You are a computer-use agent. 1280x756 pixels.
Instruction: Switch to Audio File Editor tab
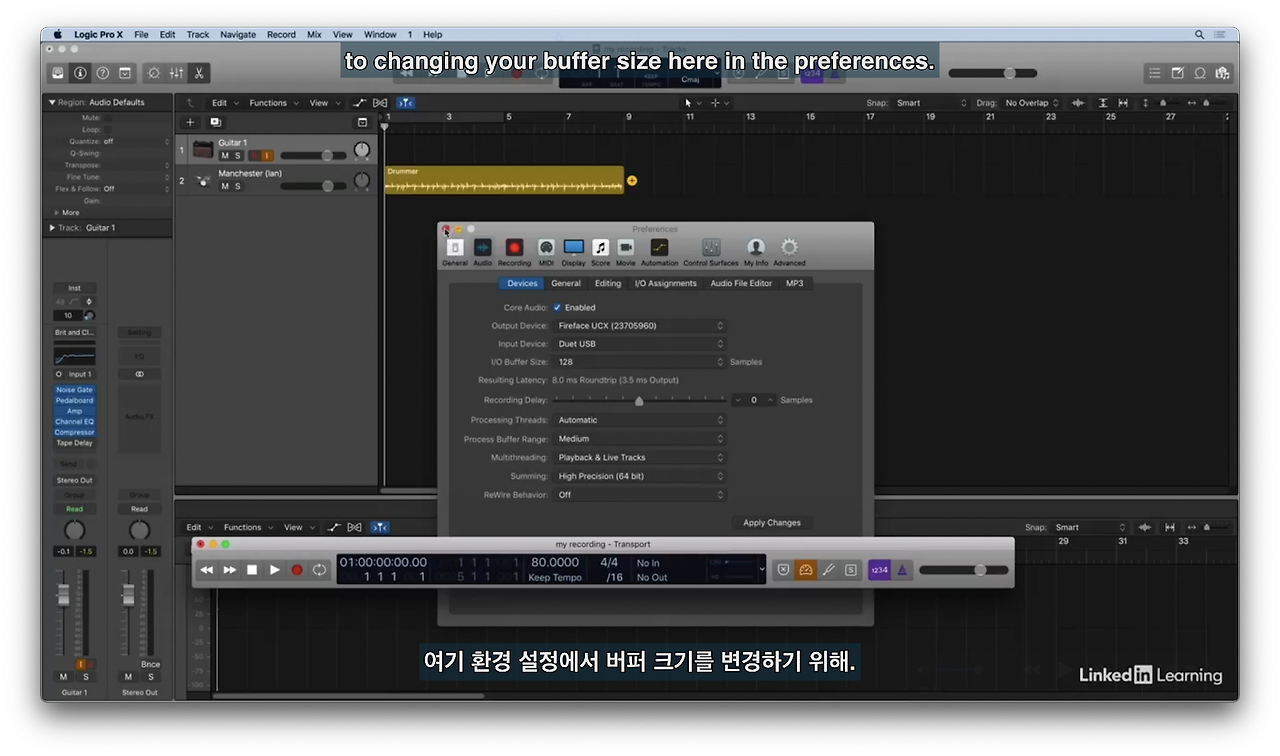[x=741, y=284]
